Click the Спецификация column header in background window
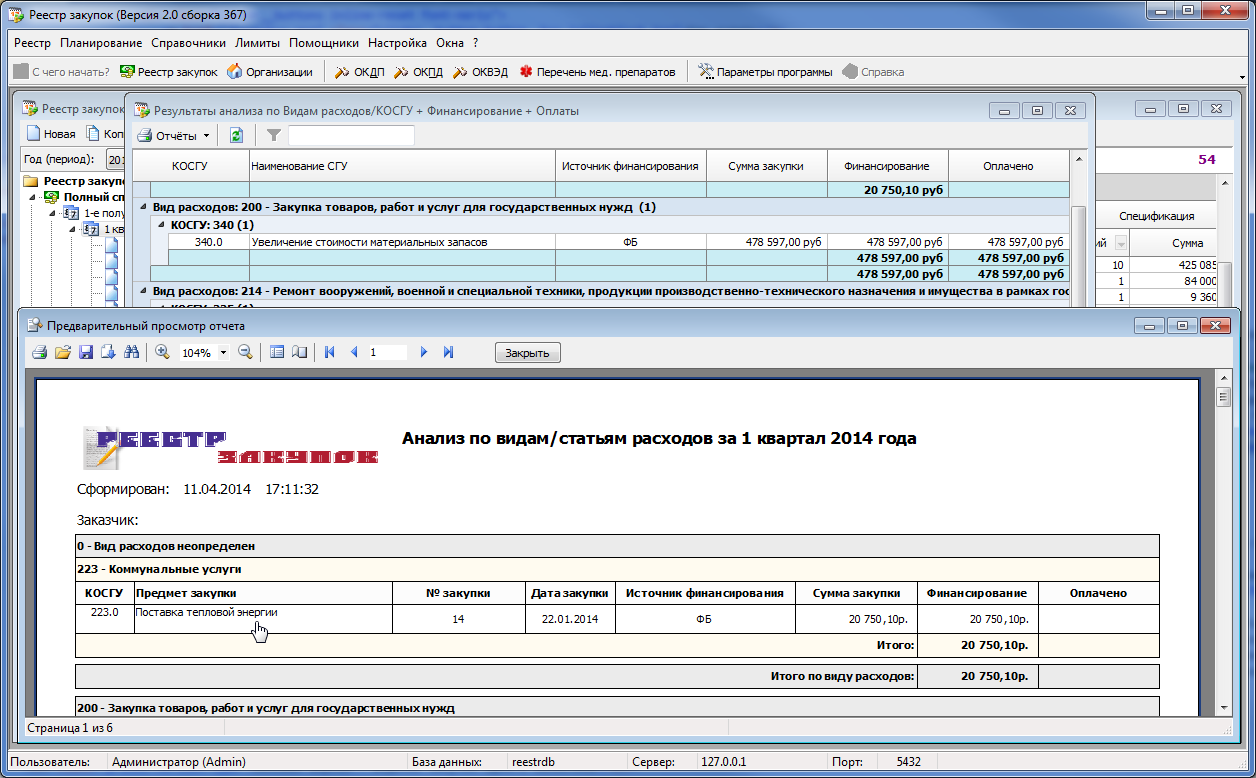Viewport: 1256px width, 778px height. coord(1156,216)
